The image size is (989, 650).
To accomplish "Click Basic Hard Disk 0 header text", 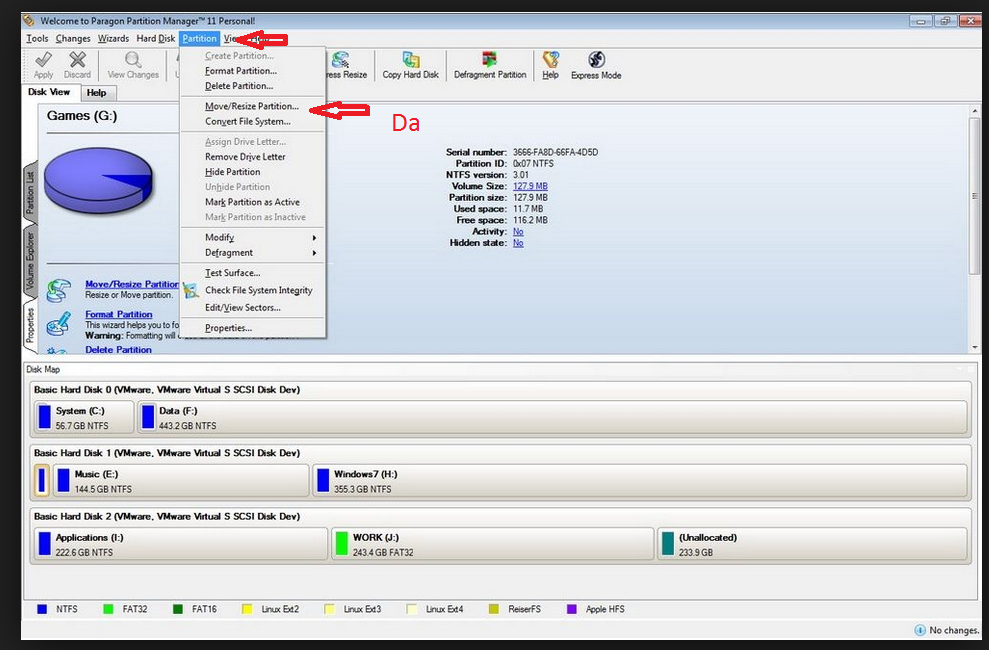I will coord(167,390).
